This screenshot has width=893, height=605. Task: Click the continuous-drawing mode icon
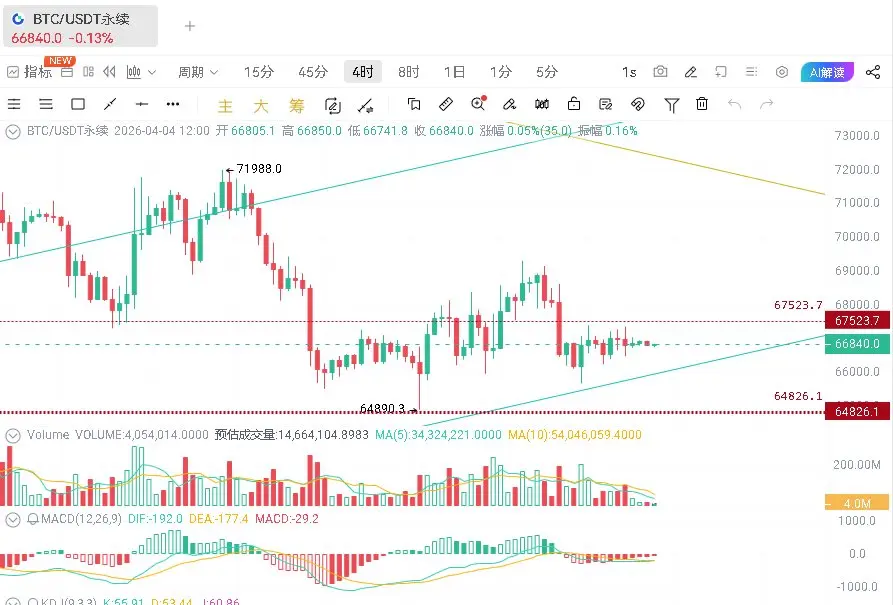point(333,106)
